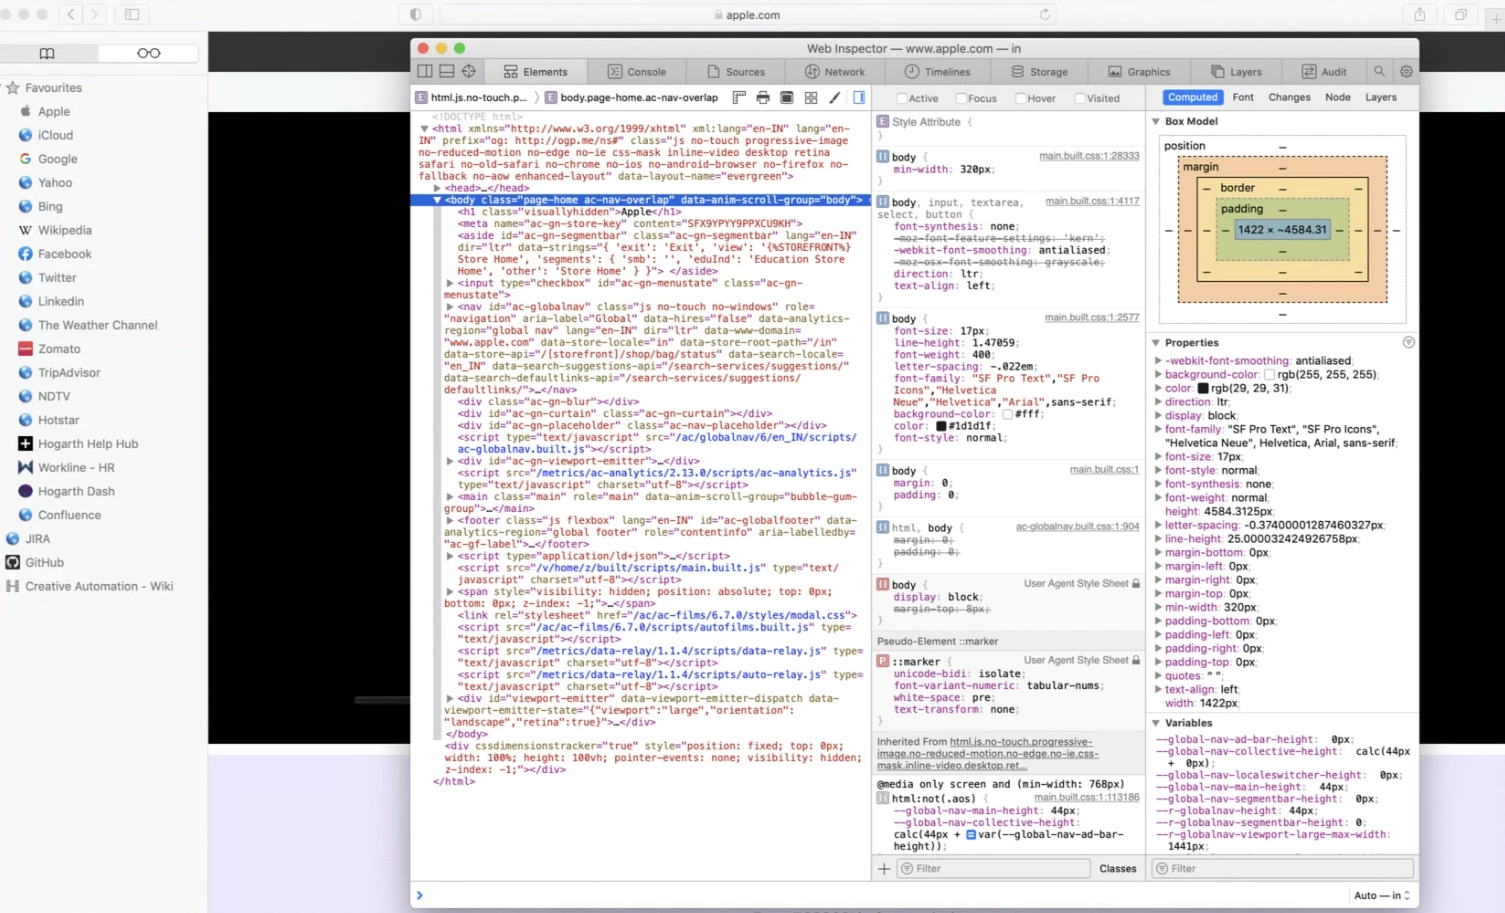This screenshot has width=1505, height=913.
Task: Click Safari reload page icon
Action: click(1045, 15)
